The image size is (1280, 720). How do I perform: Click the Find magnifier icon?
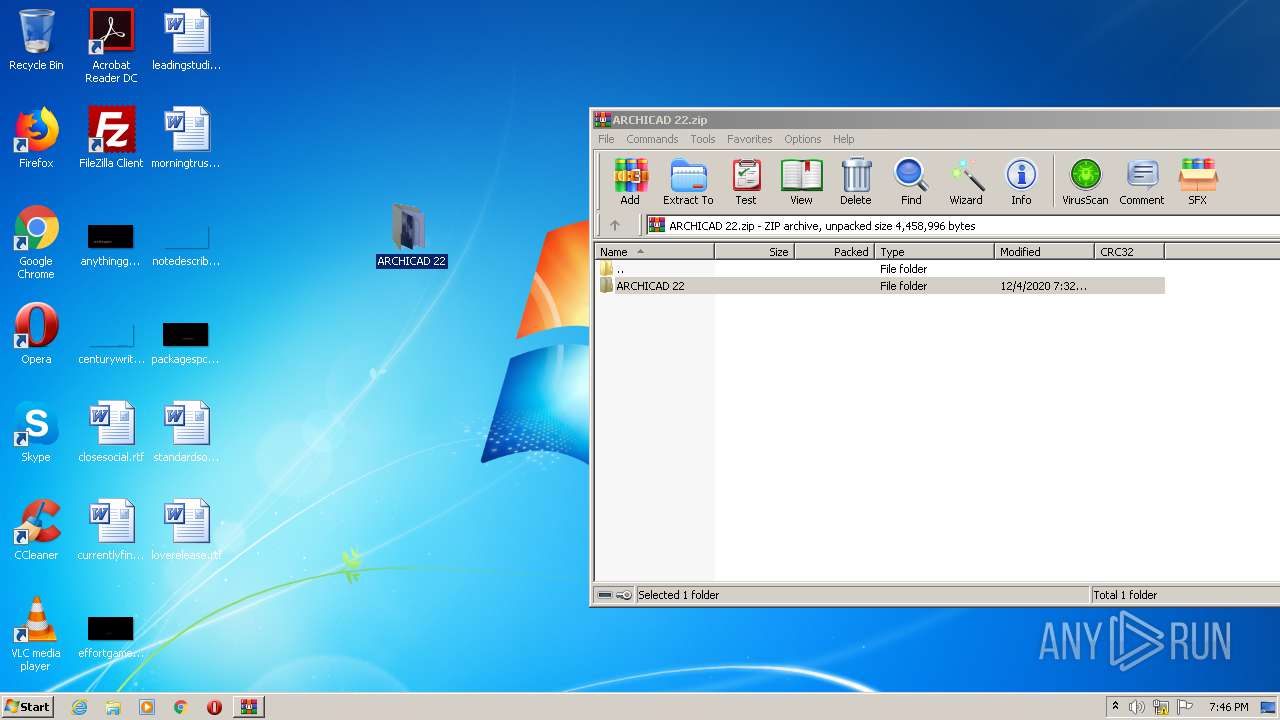pyautogui.click(x=911, y=182)
